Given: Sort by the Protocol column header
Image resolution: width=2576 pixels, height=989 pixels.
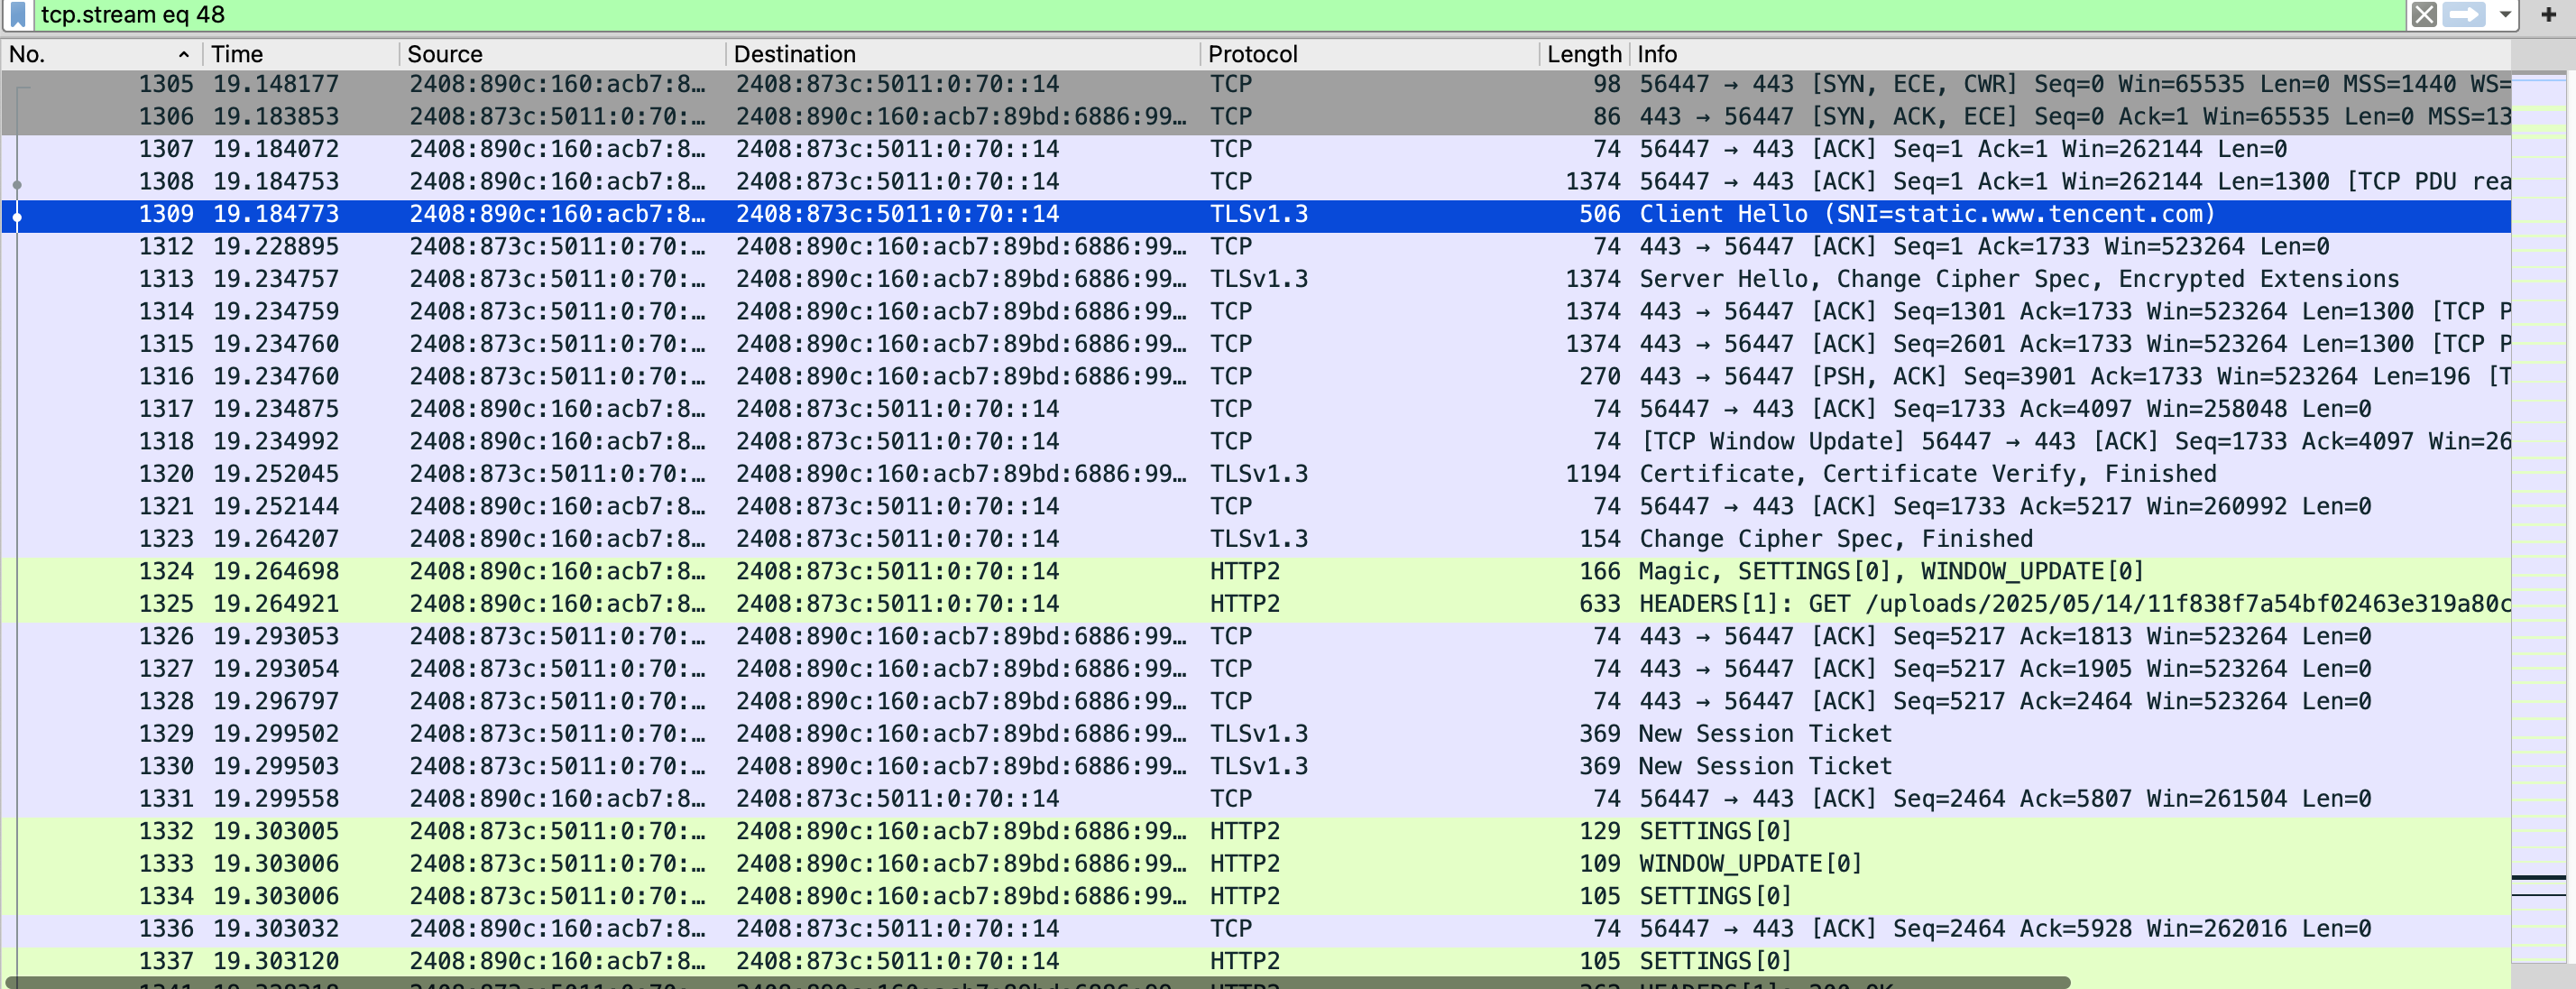Looking at the screenshot, I should (x=1369, y=54).
